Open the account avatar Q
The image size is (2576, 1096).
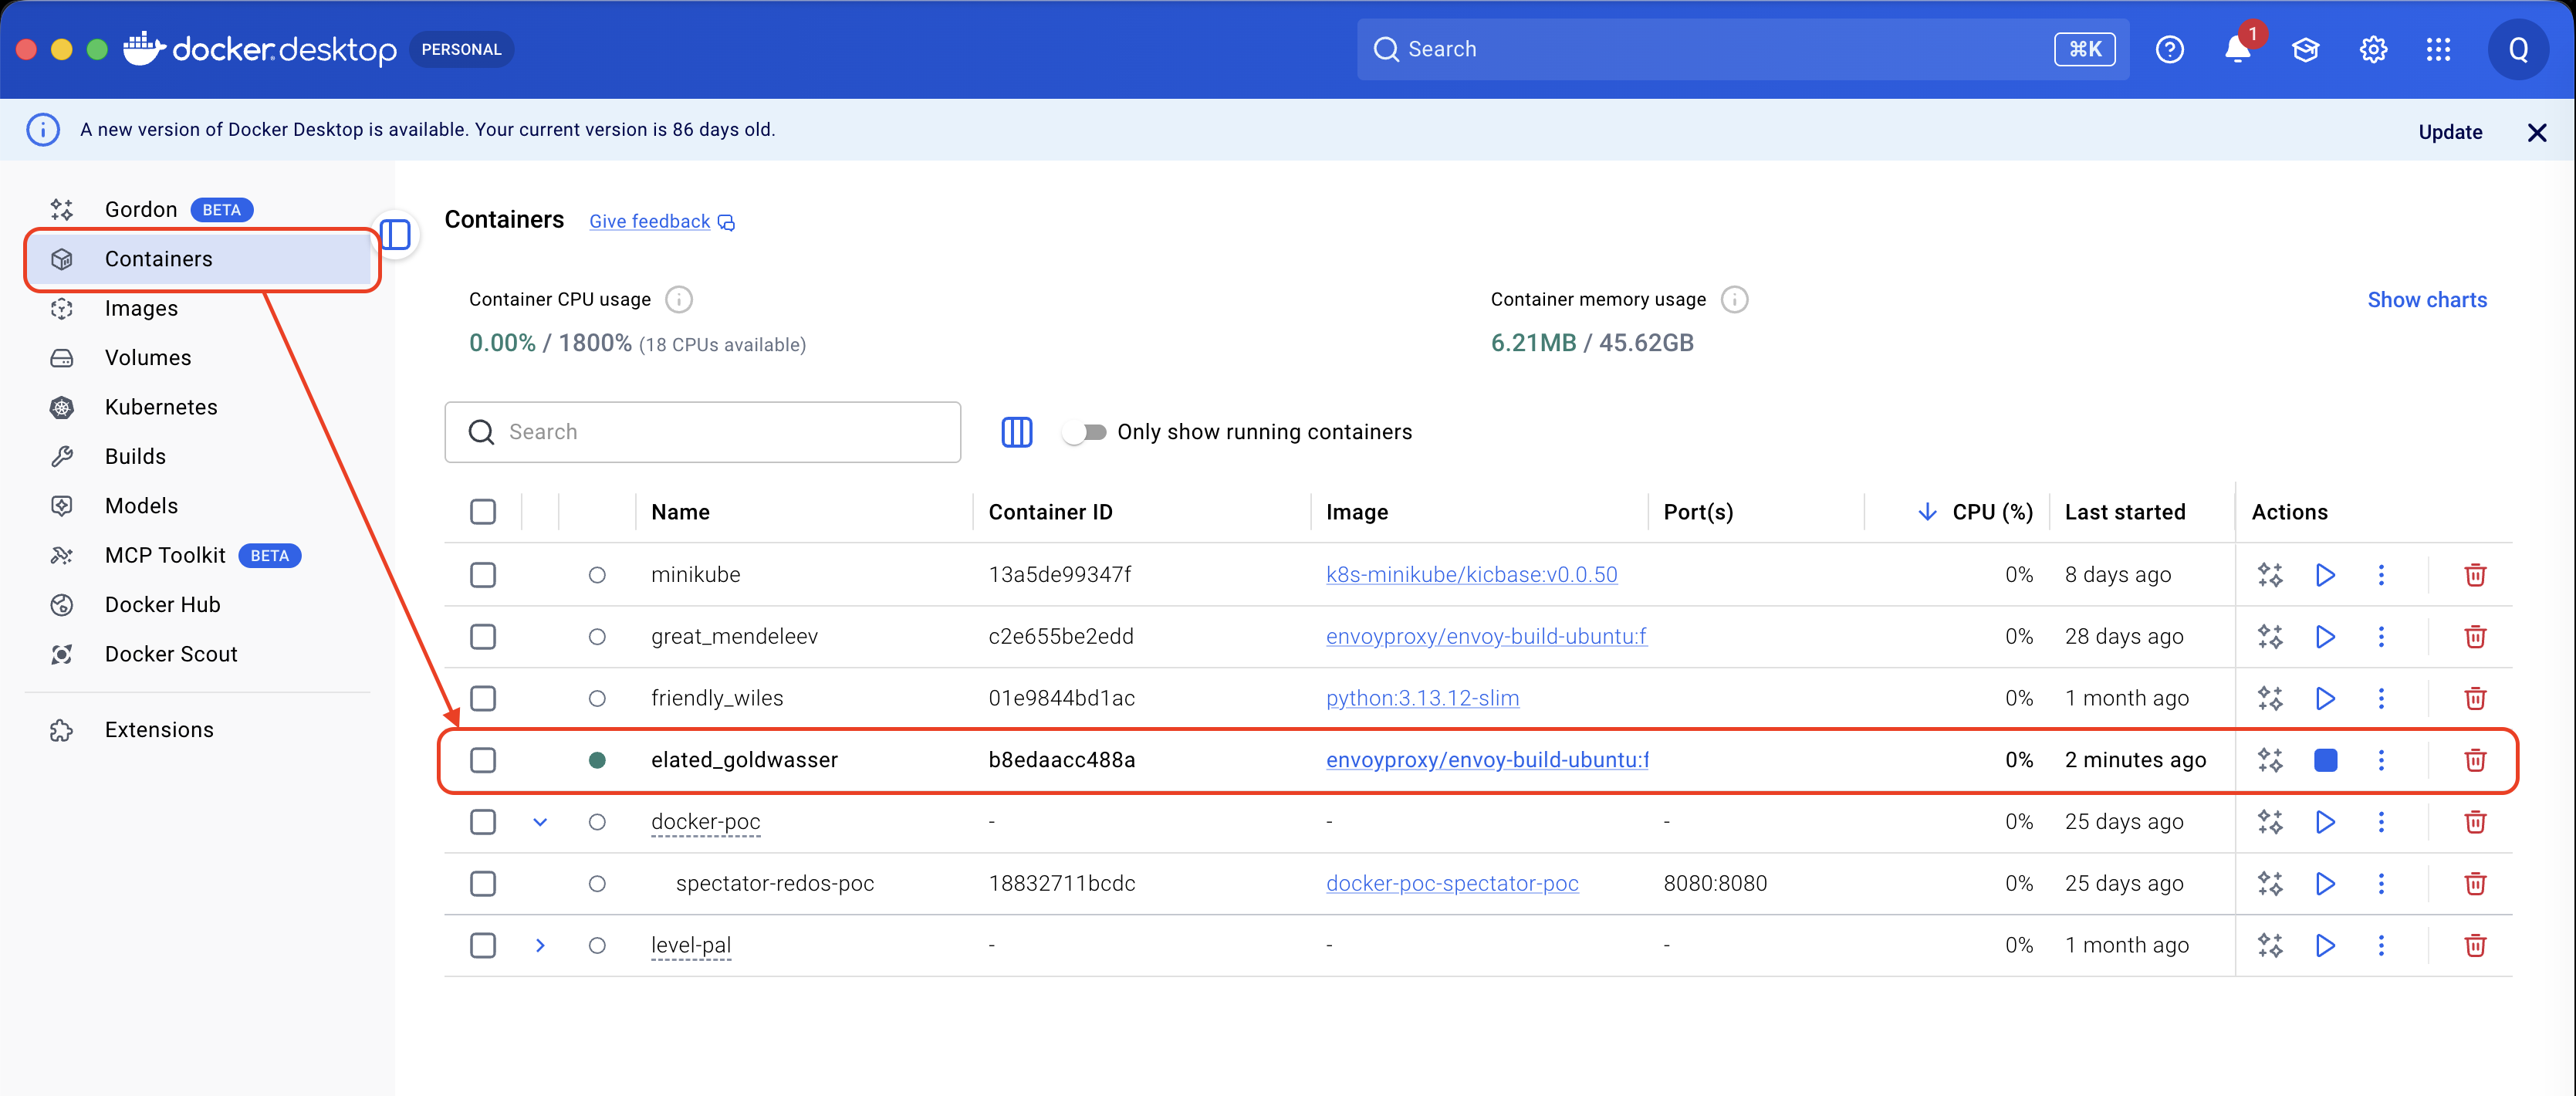point(2518,49)
